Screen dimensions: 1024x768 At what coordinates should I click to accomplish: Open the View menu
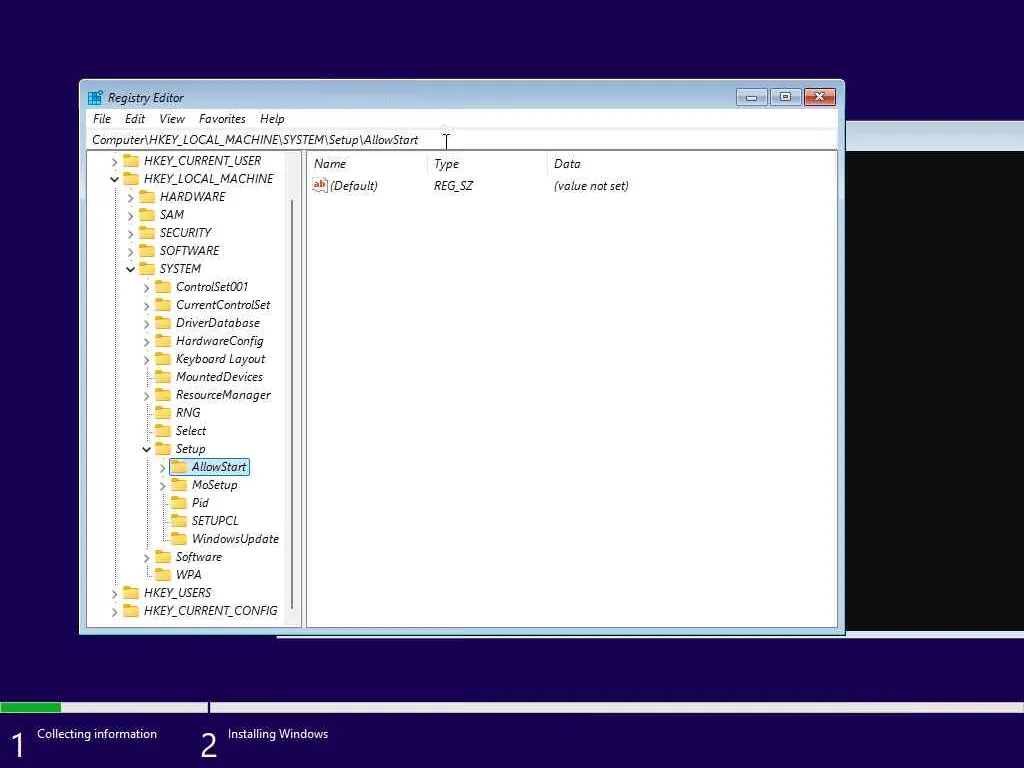point(172,119)
